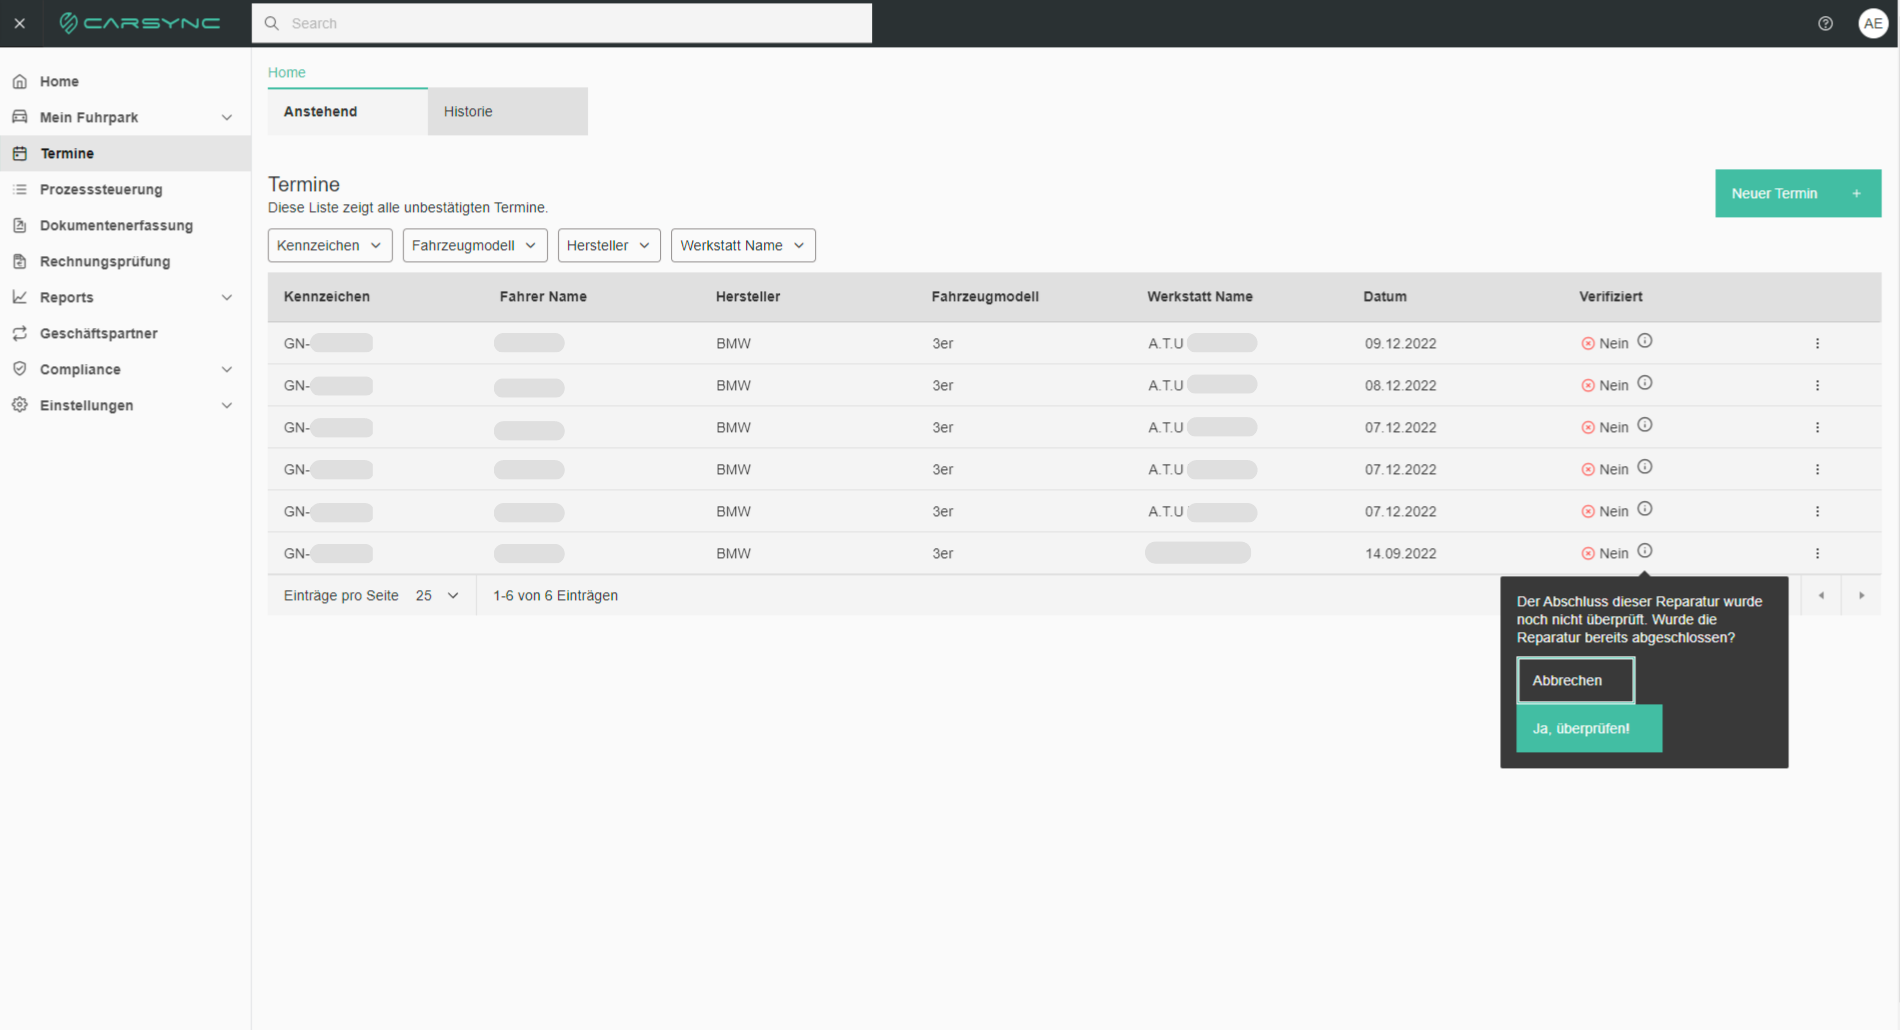This screenshot has height=1030, width=1900.
Task: Click Abbrechen in the popup
Action: click(x=1575, y=680)
